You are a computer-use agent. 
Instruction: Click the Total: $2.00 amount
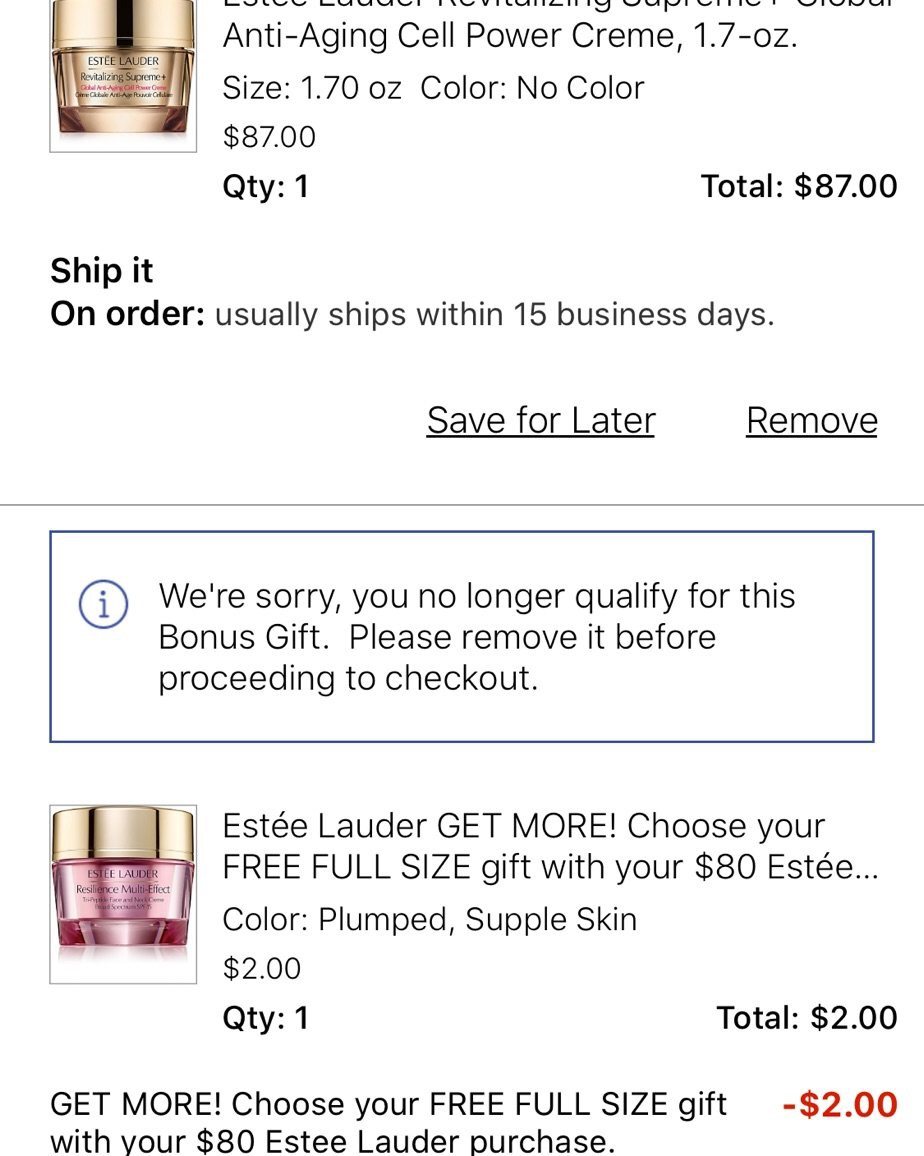pyautogui.click(x=807, y=1018)
